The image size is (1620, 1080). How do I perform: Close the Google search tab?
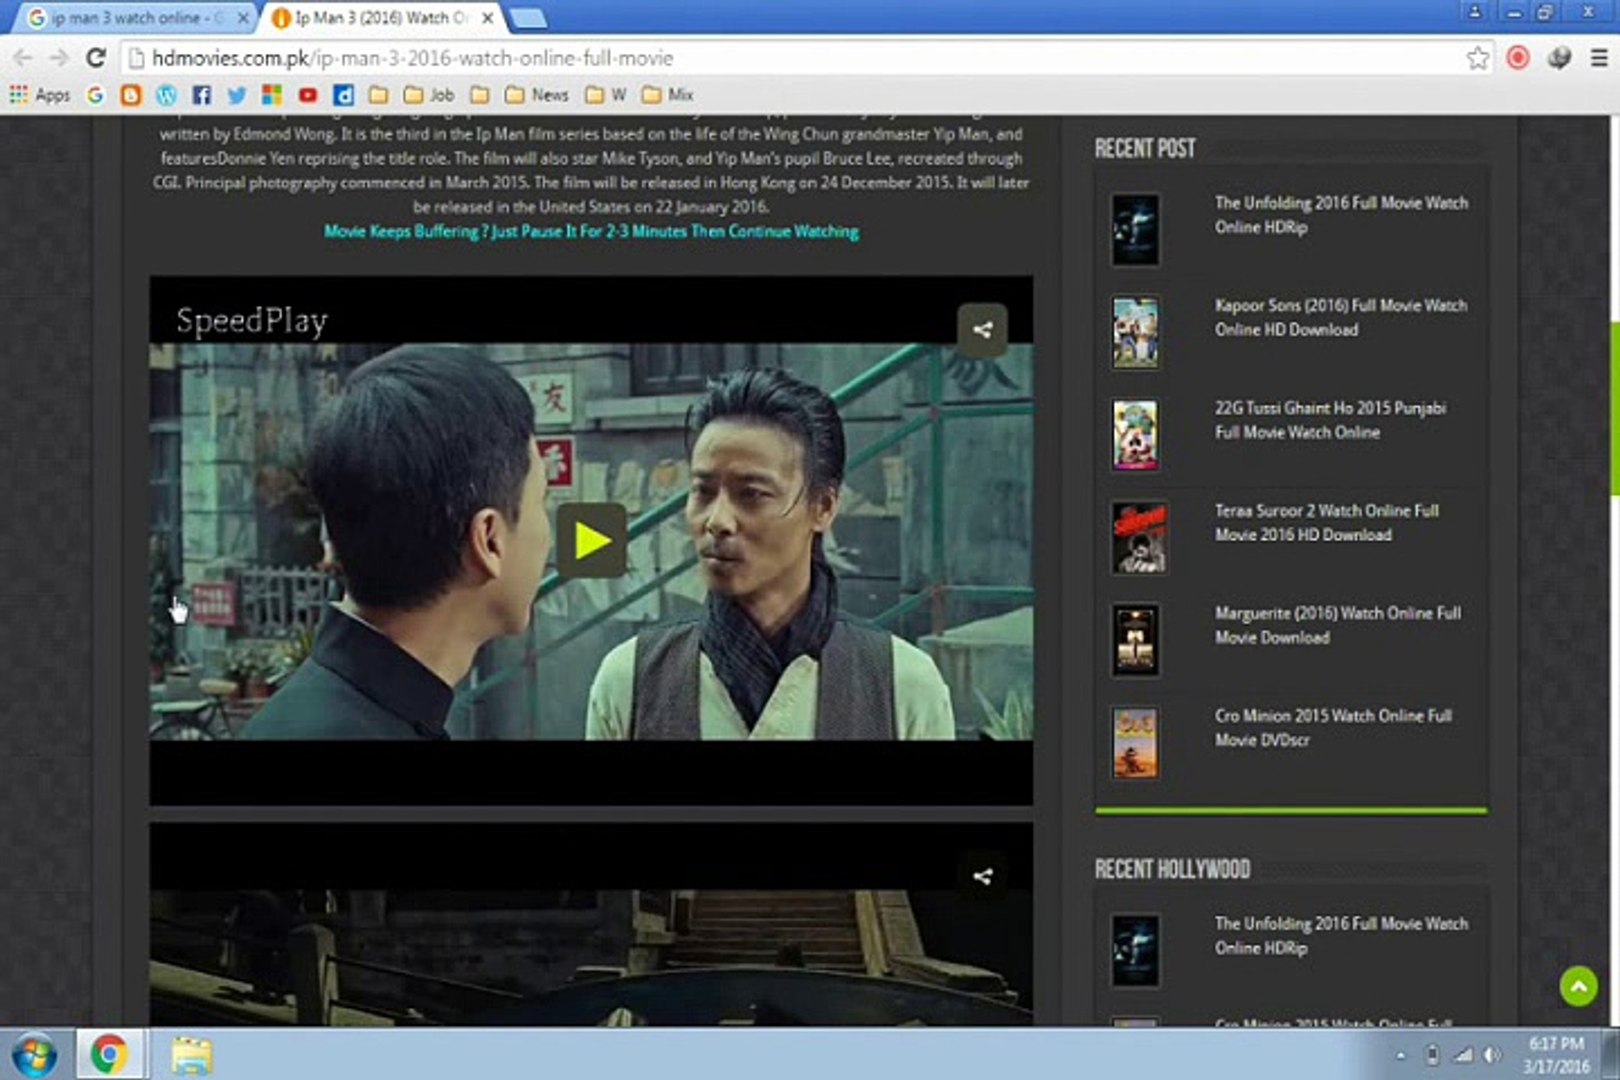click(243, 18)
